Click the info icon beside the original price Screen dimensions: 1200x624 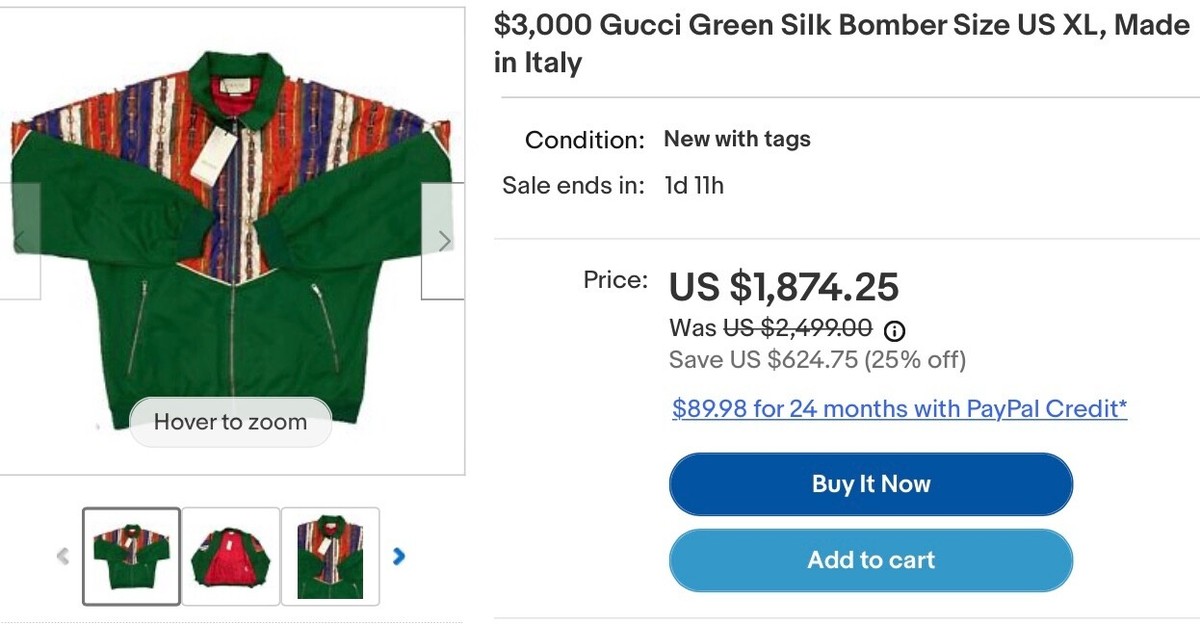pos(896,329)
